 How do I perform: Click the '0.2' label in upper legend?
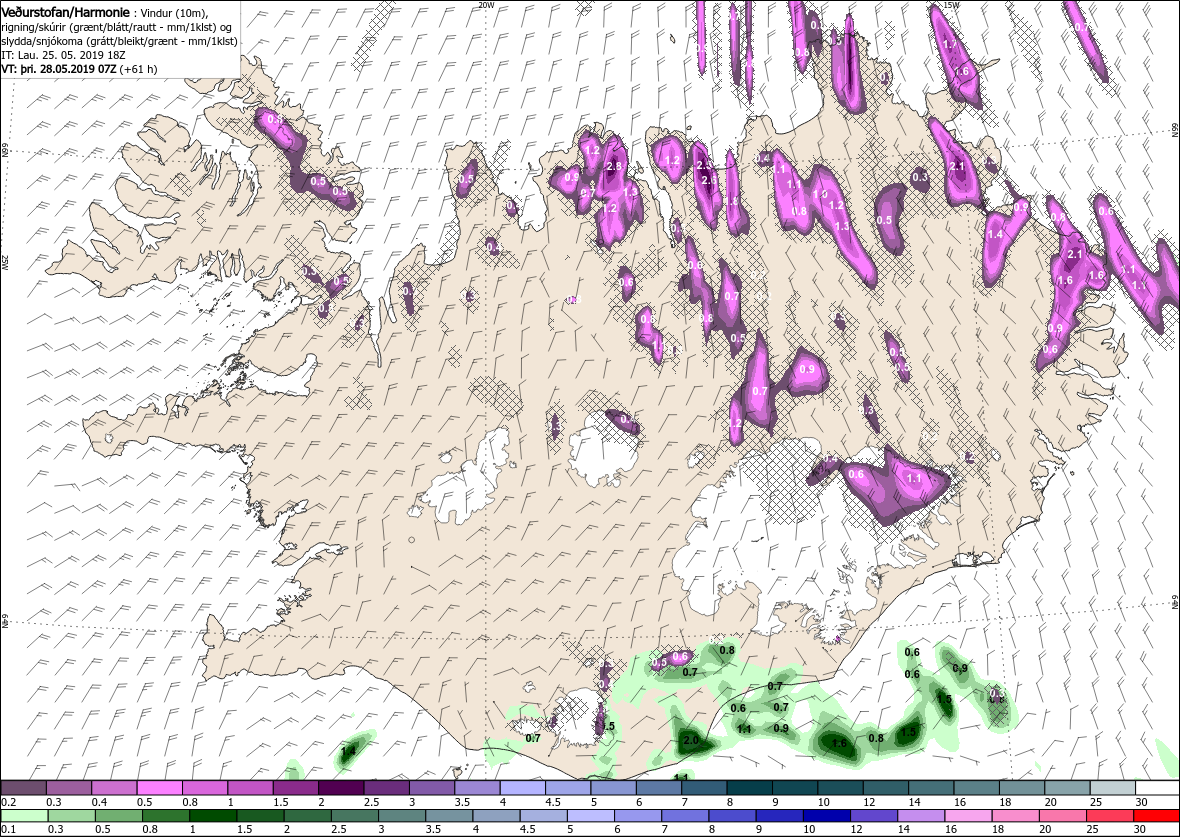tap(9, 802)
